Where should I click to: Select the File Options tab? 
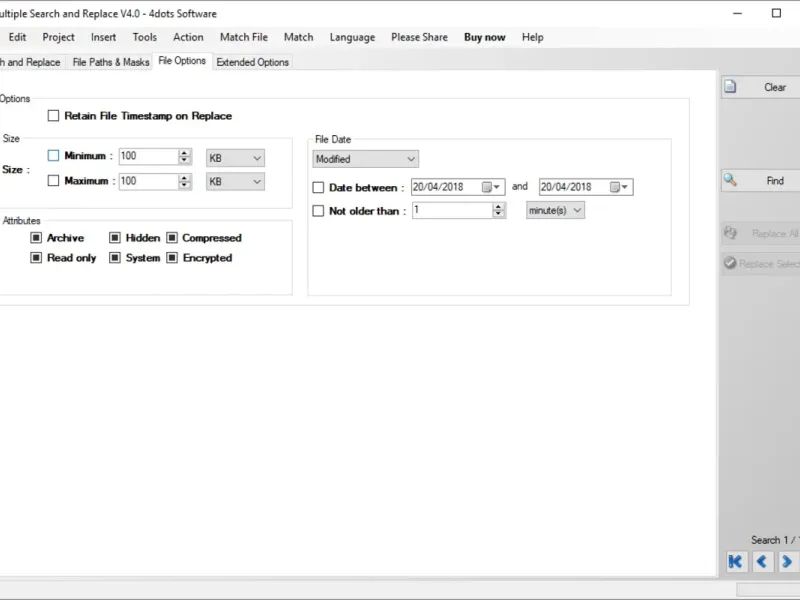pyautogui.click(x=182, y=61)
